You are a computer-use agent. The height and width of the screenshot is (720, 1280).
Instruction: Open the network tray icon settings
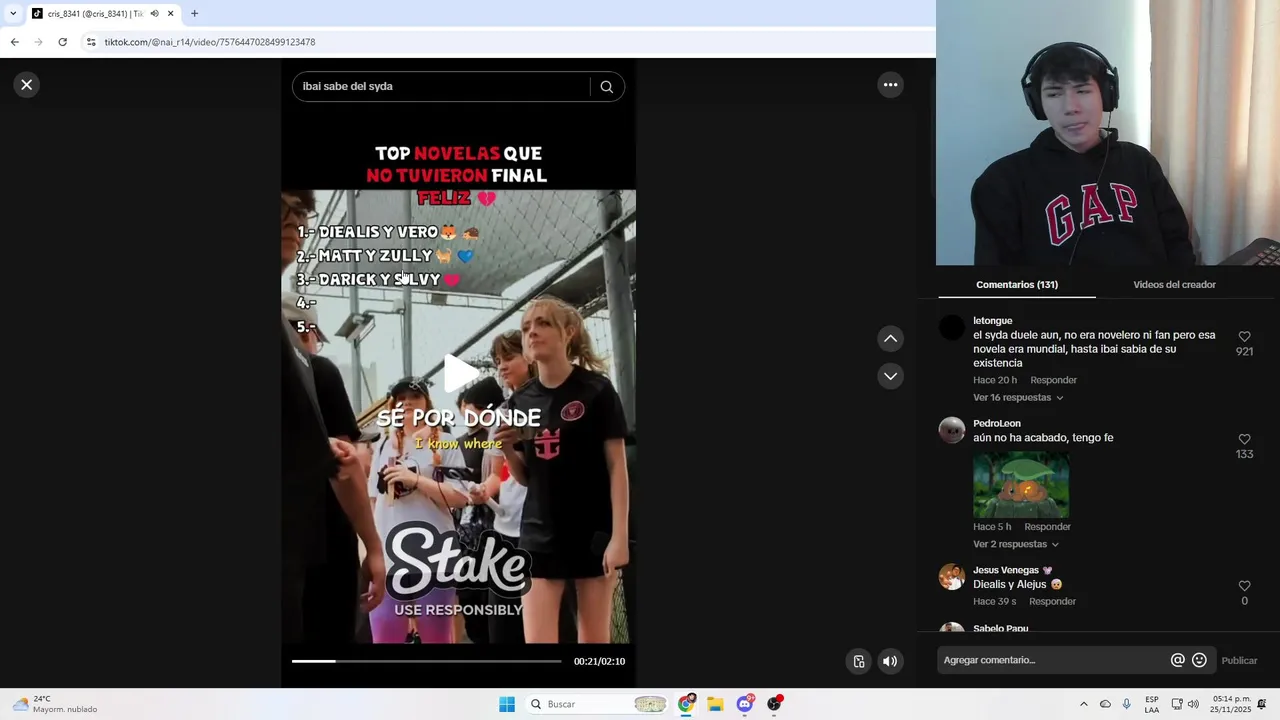click(1177, 704)
